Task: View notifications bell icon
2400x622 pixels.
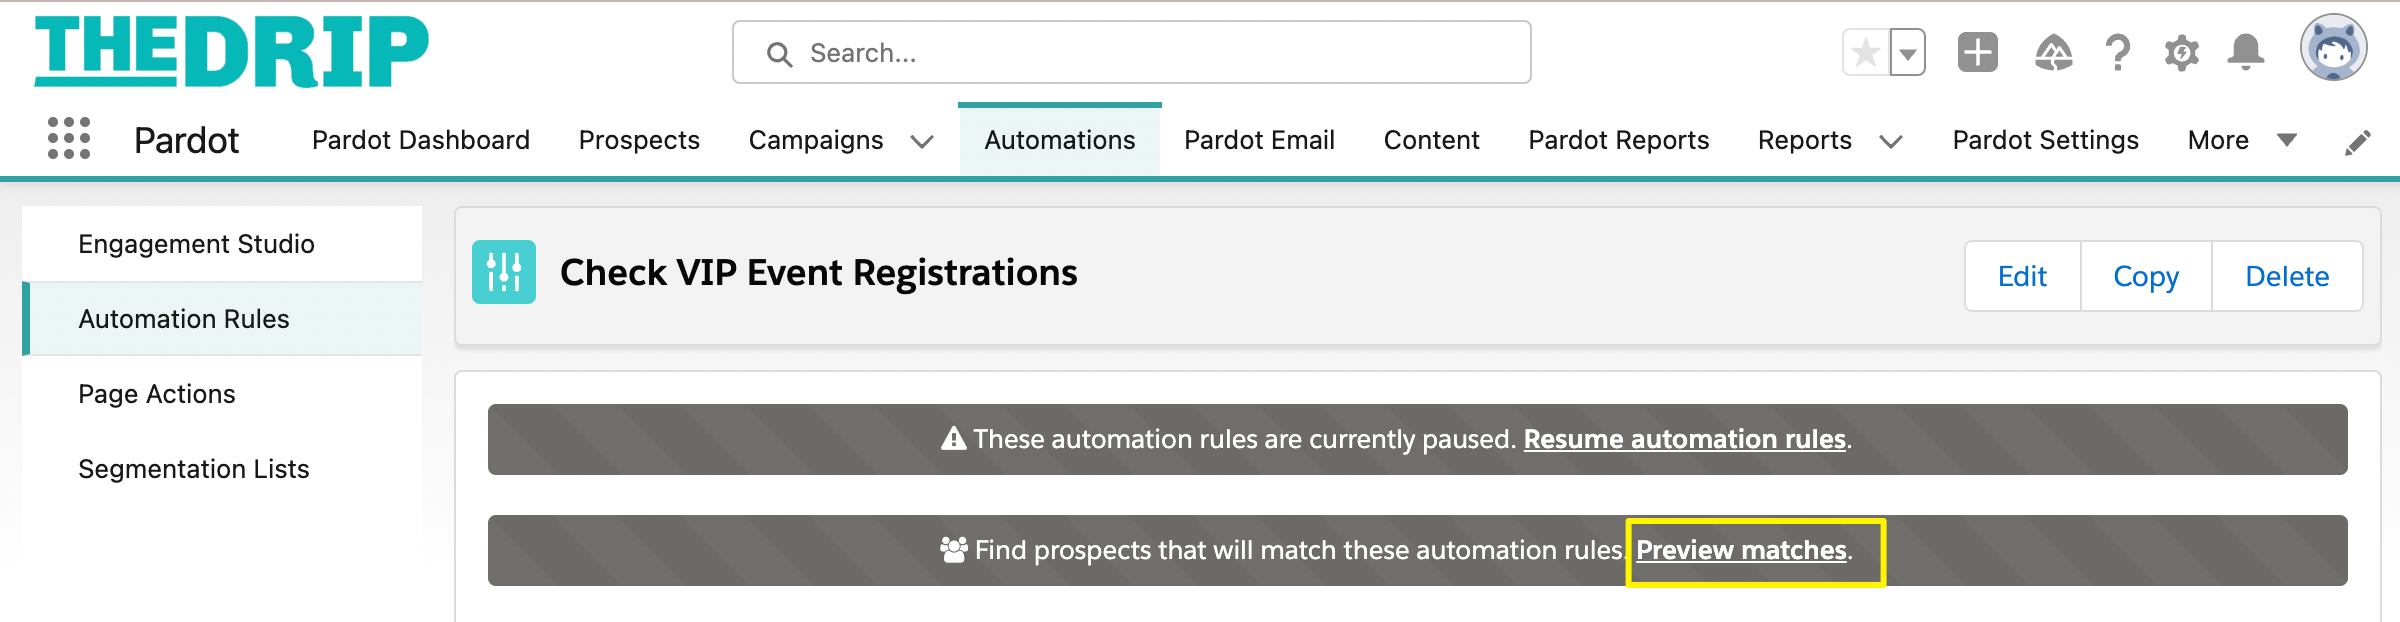Action: pyautogui.click(x=2246, y=52)
